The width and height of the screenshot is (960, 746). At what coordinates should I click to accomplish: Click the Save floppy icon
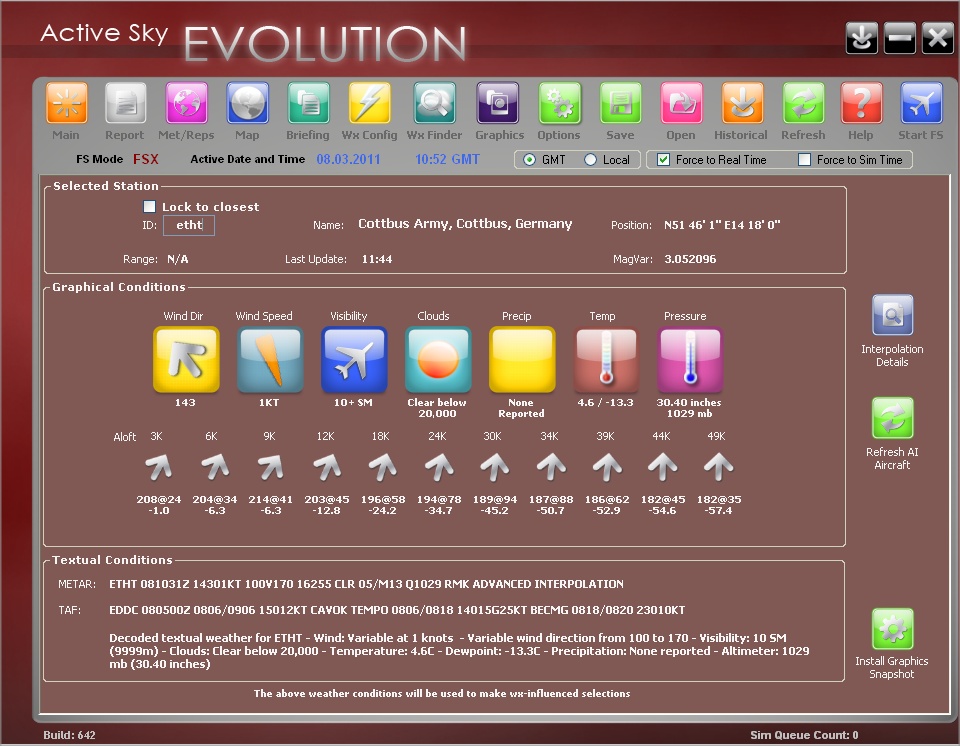coord(621,103)
